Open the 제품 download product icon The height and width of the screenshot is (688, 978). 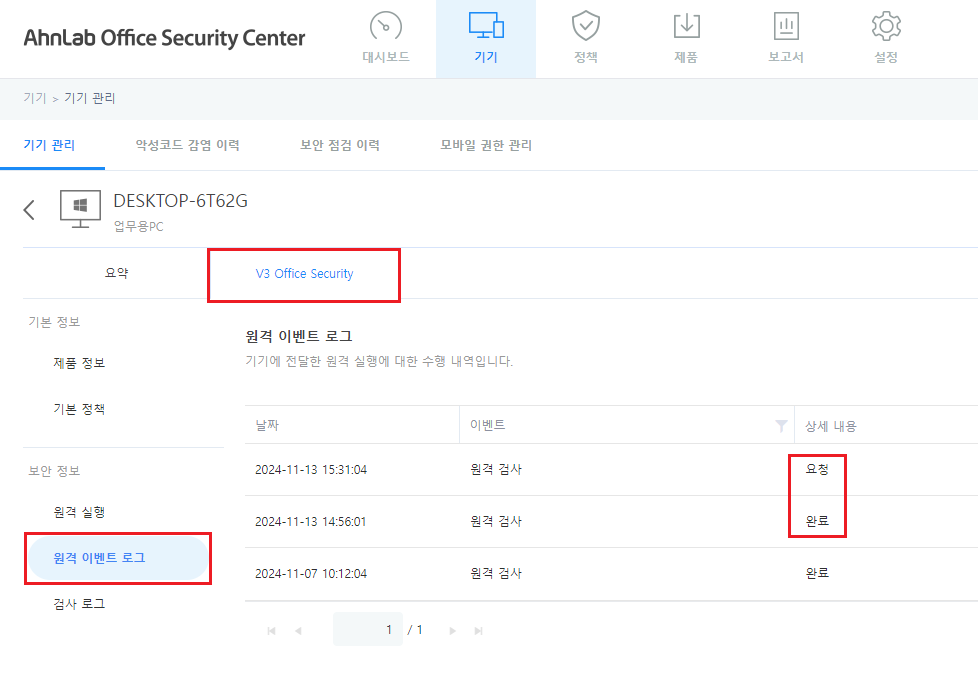pyautogui.click(x=686, y=27)
